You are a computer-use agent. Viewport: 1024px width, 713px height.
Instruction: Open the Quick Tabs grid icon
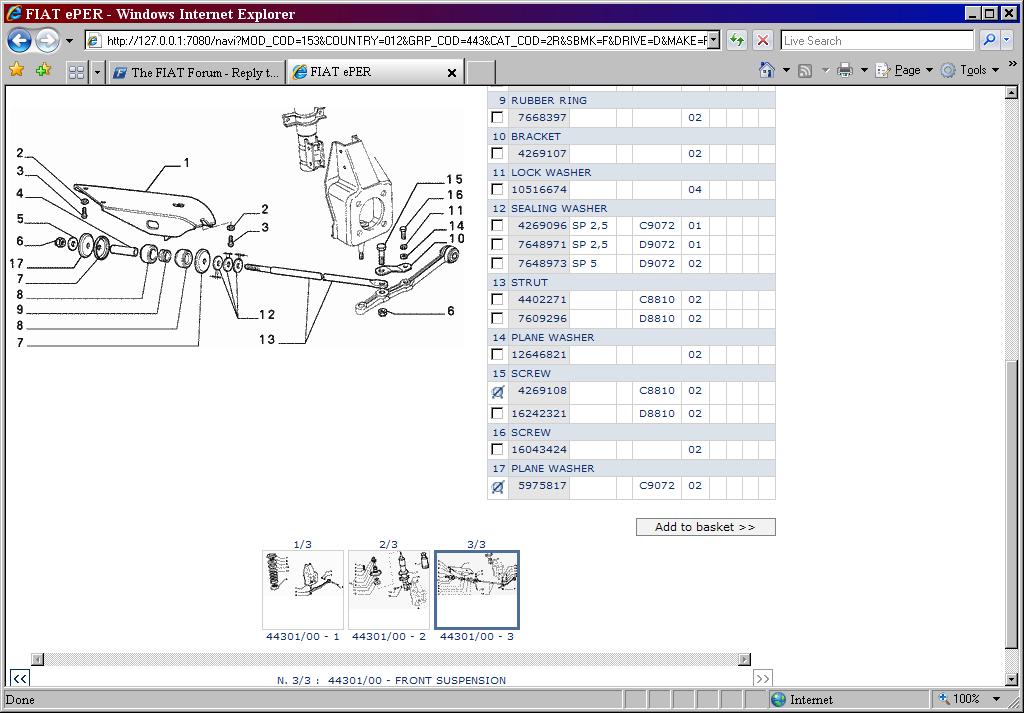(x=76, y=72)
